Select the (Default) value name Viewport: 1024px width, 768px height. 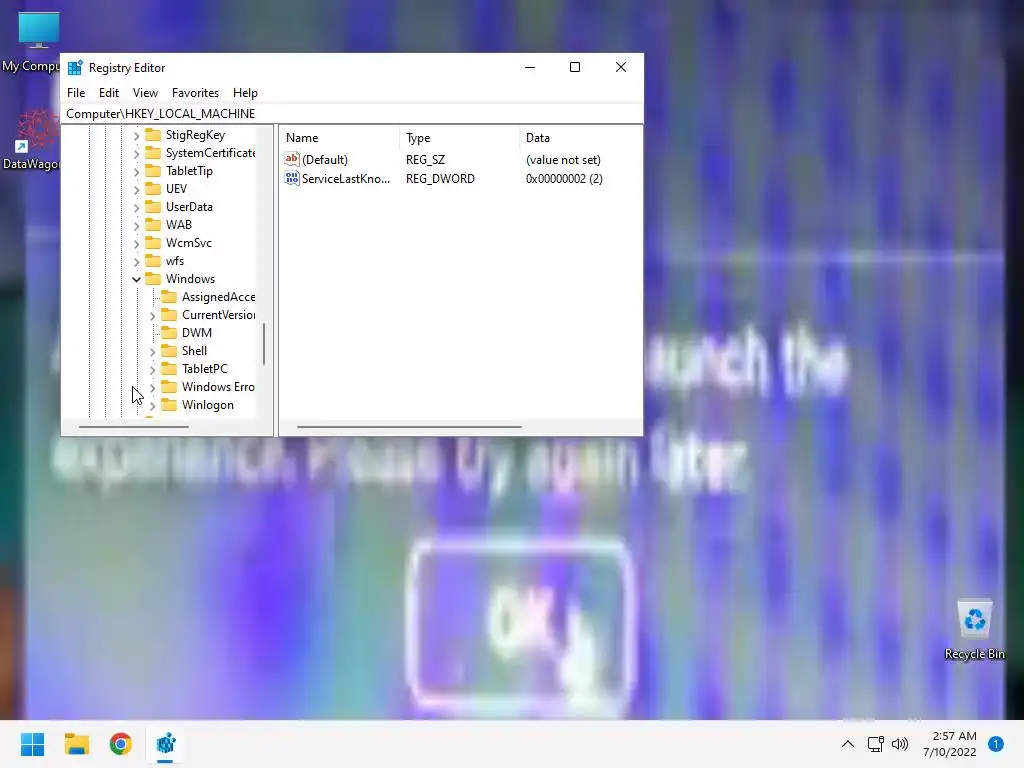tap(325, 159)
